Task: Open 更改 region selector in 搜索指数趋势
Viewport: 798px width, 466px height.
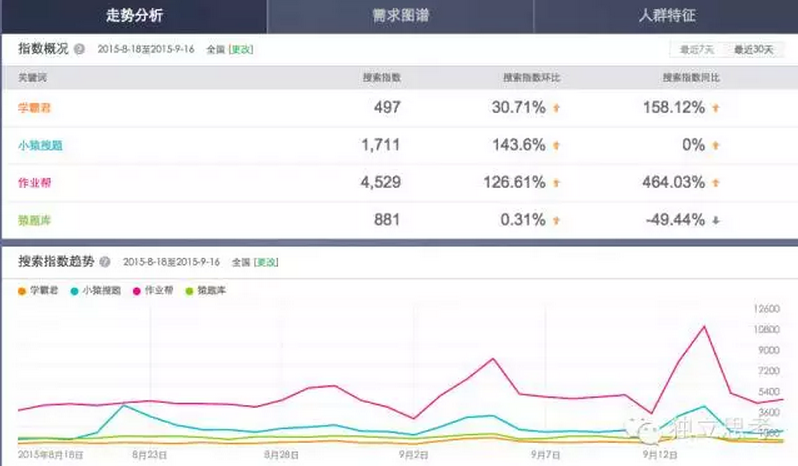Action: pos(265,262)
